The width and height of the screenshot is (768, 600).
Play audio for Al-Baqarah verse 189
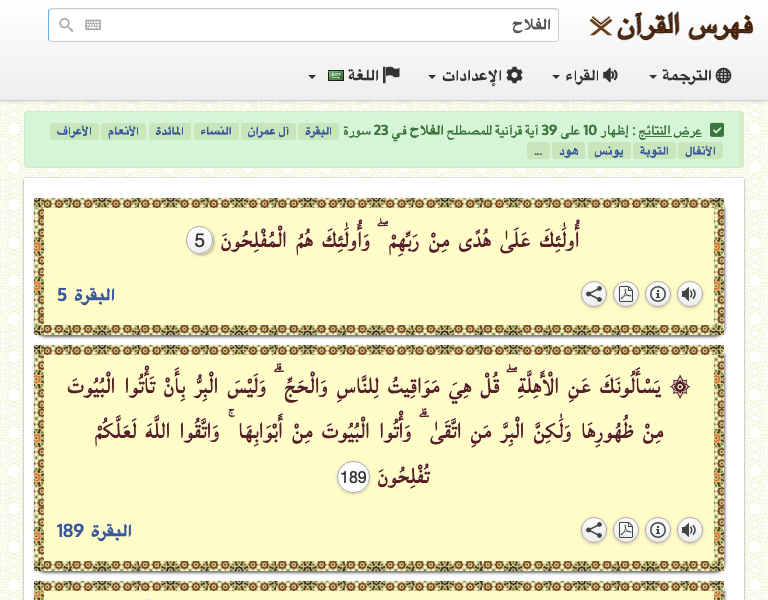[x=690, y=530]
